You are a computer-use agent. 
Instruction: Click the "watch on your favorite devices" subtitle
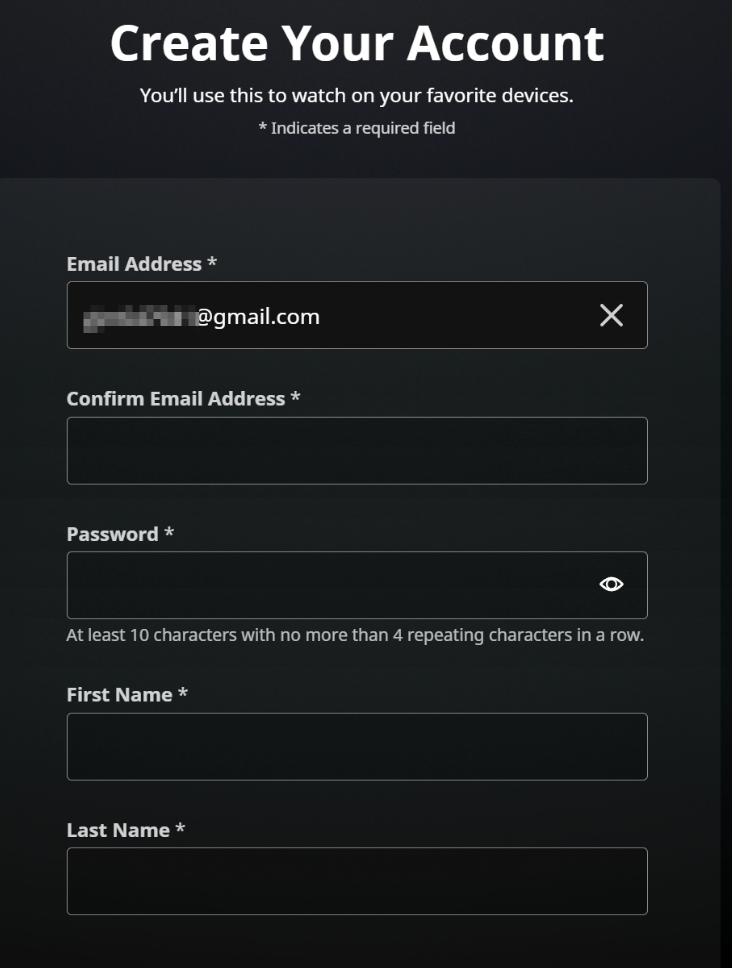[x=357, y=96]
